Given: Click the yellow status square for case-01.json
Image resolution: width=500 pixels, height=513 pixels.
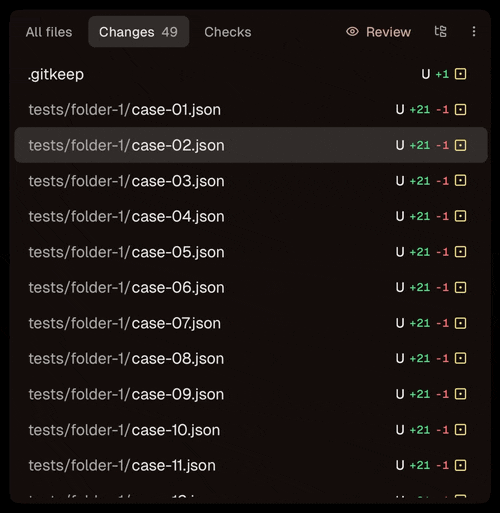Looking at the screenshot, I should [x=460, y=109].
